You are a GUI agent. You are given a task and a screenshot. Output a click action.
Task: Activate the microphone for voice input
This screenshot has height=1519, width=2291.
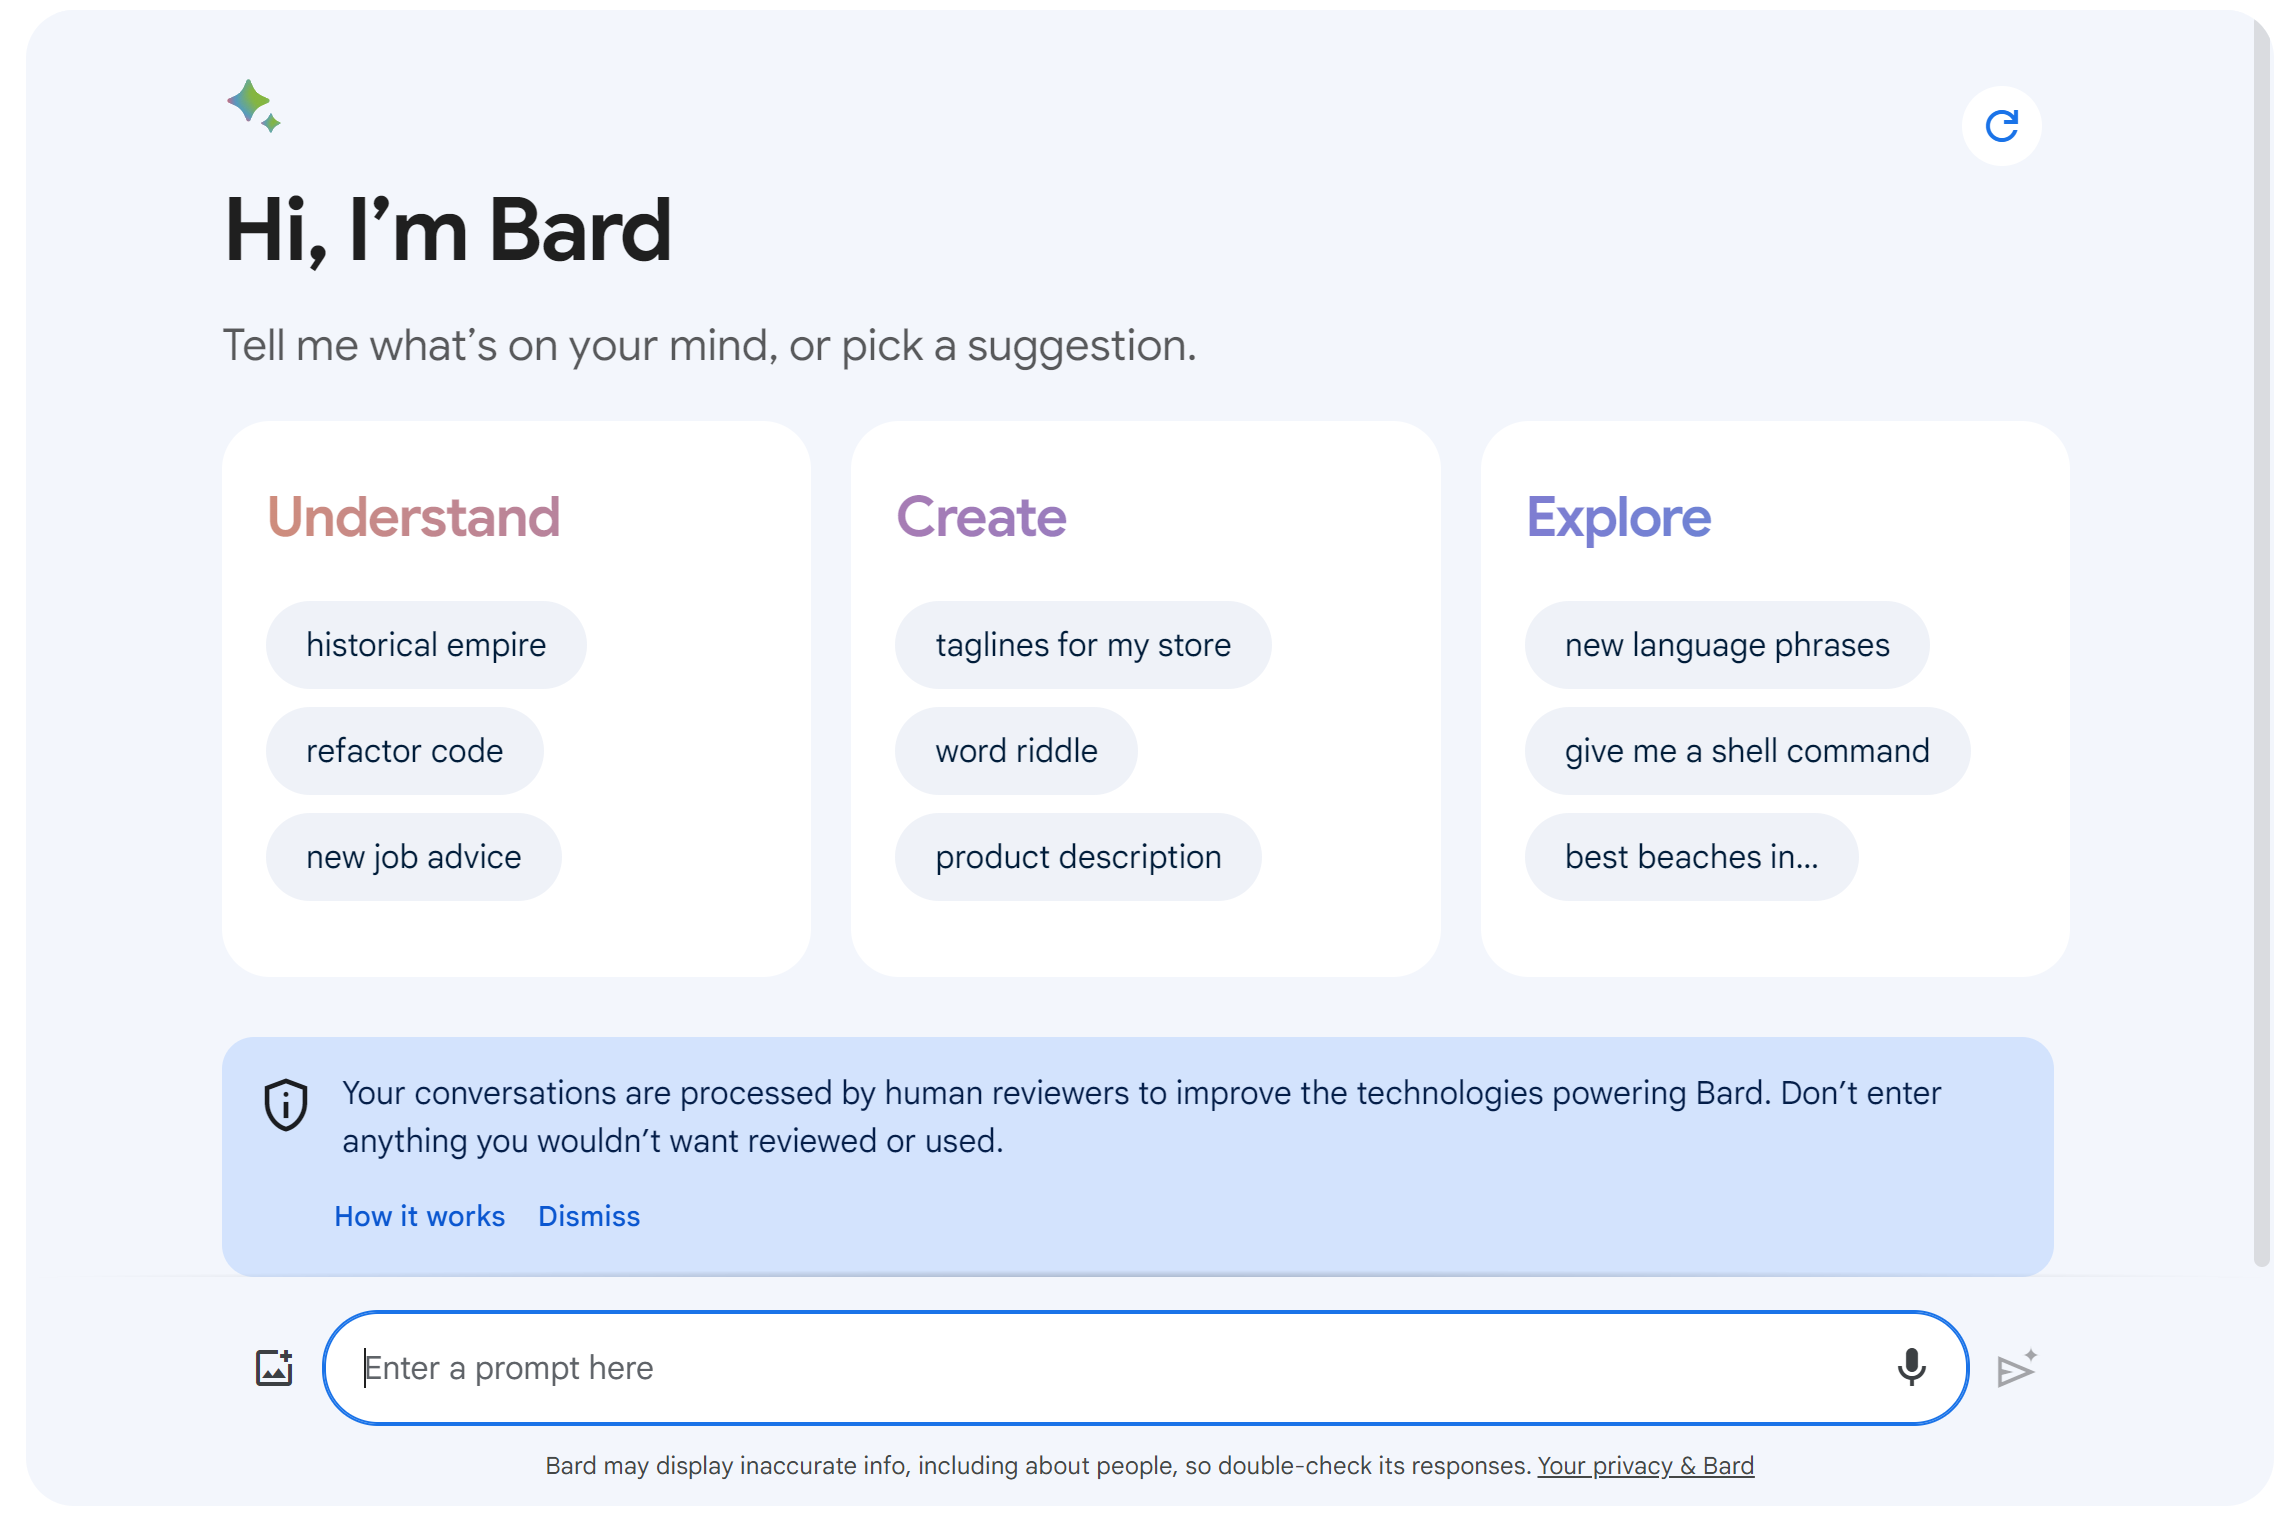pos(1911,1367)
